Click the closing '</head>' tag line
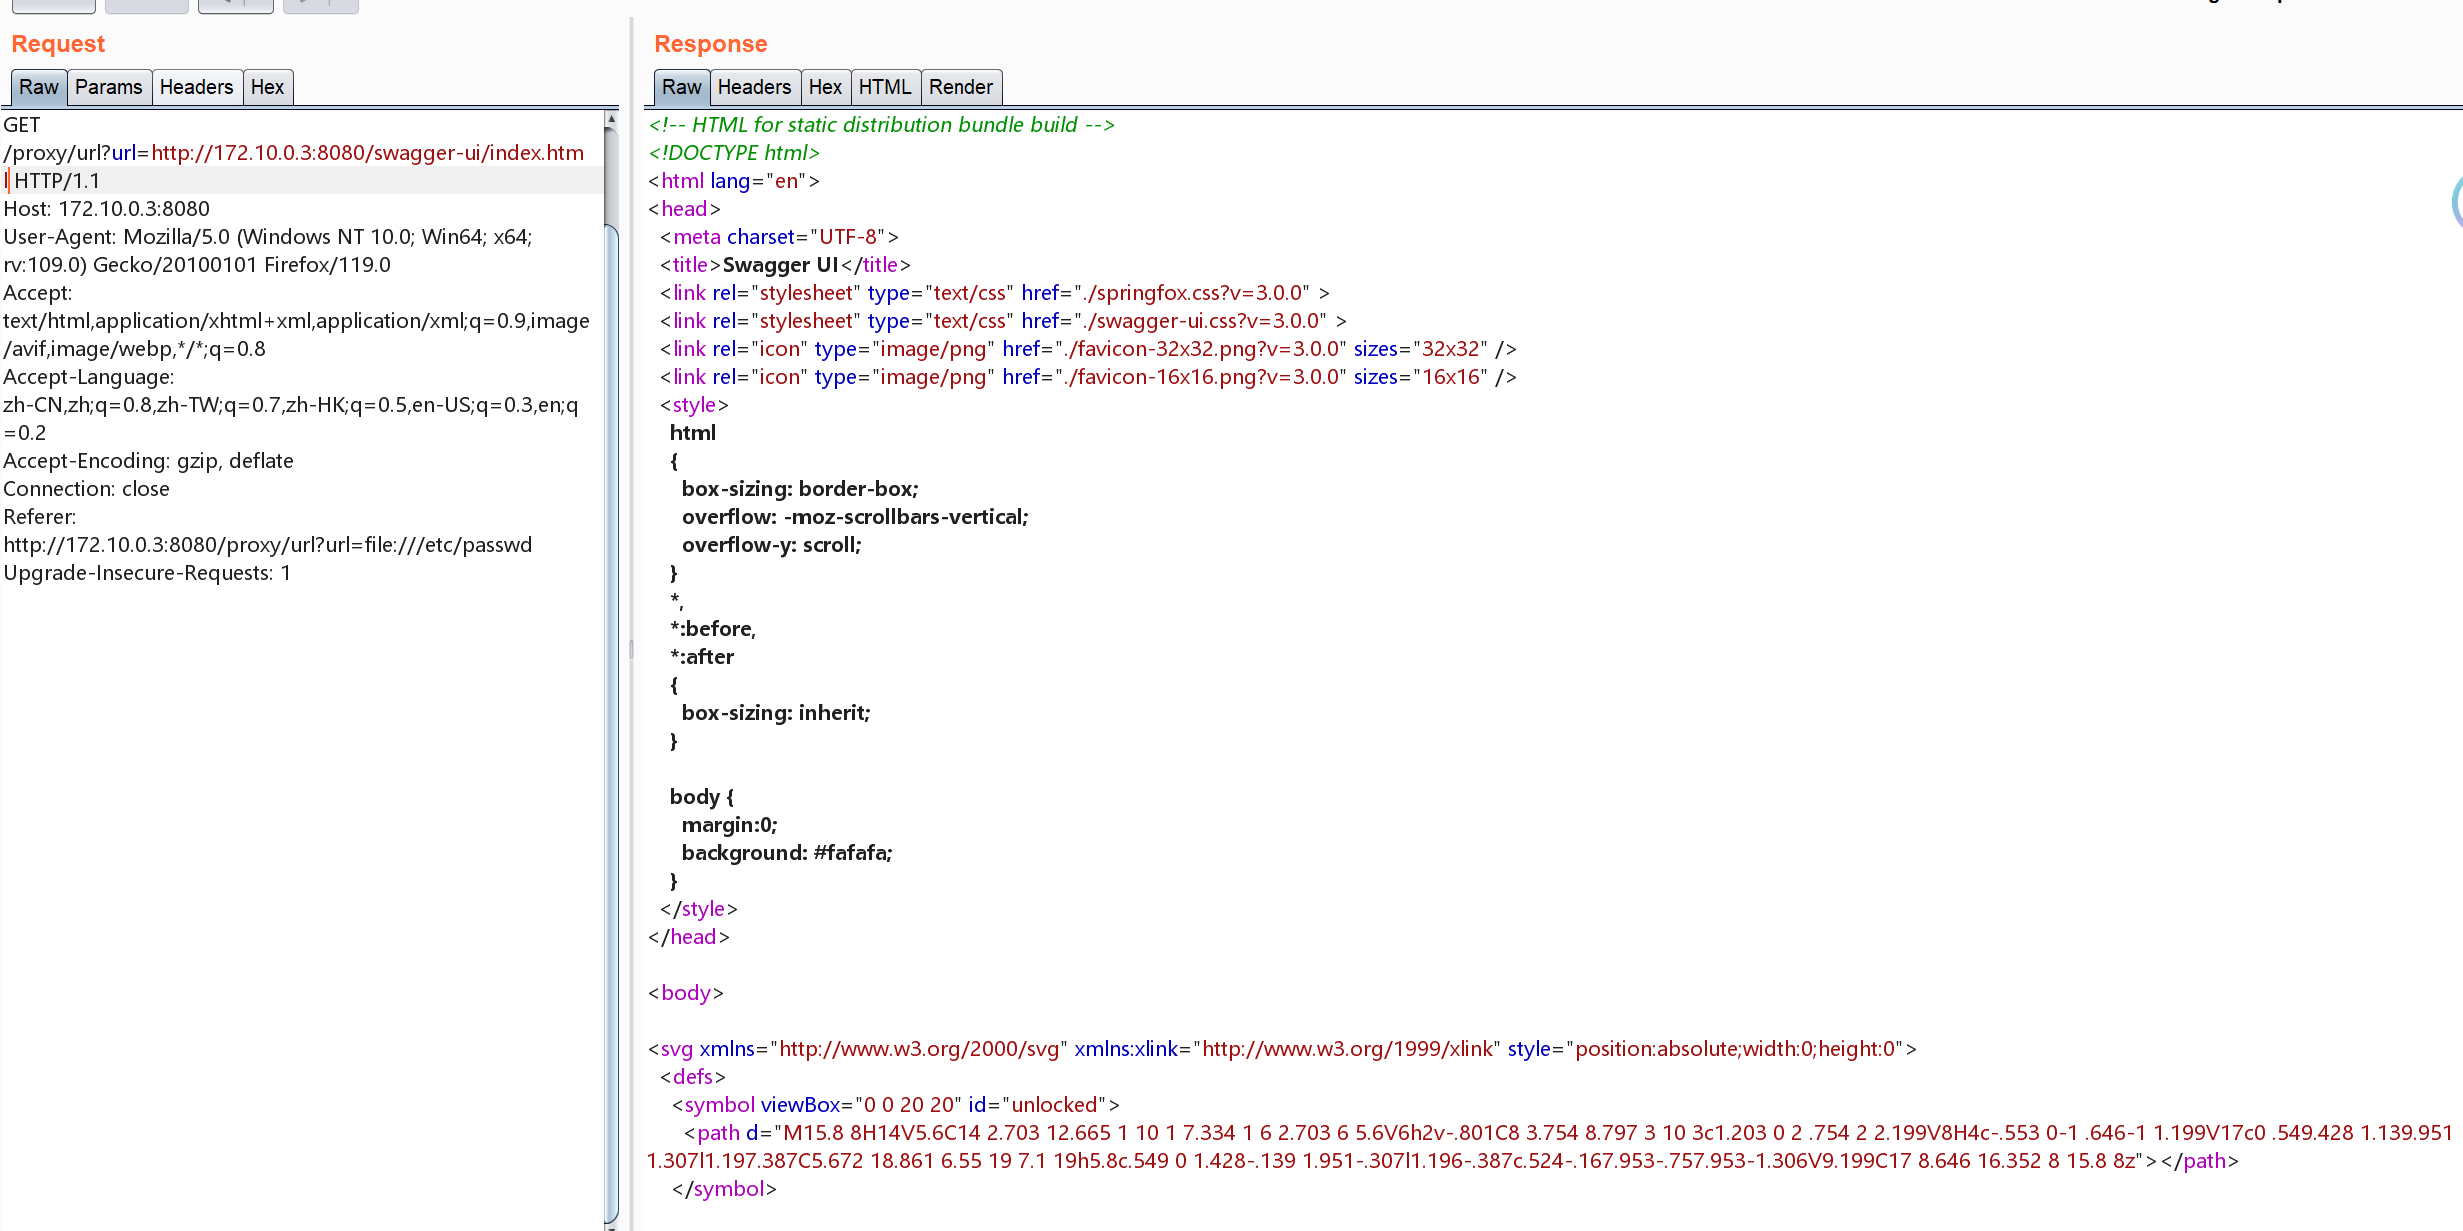 tap(689, 937)
